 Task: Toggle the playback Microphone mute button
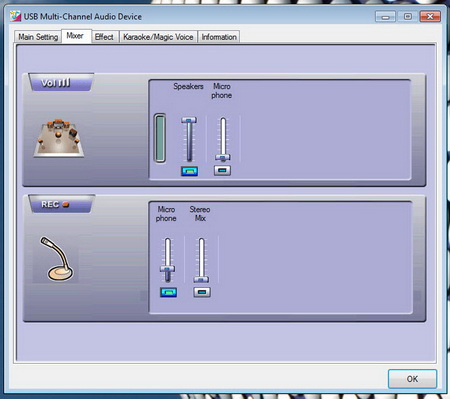[x=222, y=170]
